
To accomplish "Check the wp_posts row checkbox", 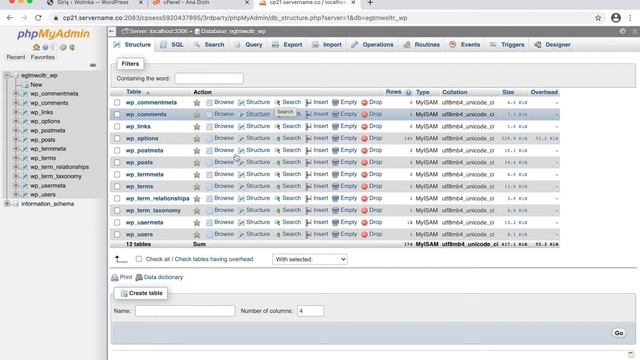I will (x=117, y=162).
